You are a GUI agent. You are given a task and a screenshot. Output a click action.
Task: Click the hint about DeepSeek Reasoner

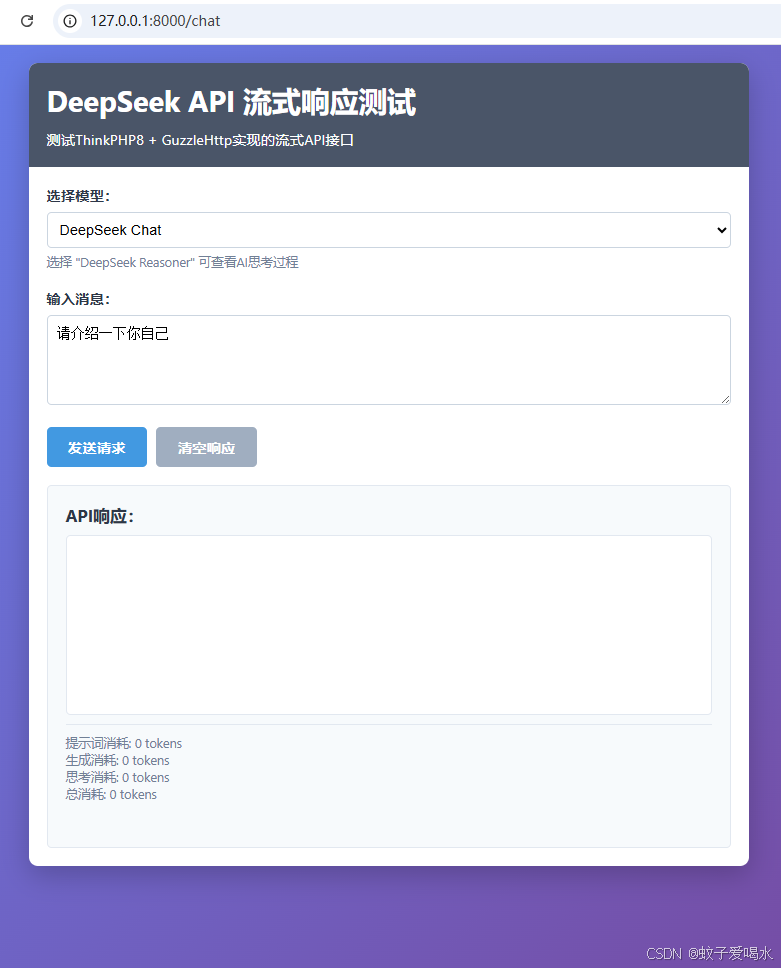pyautogui.click(x=172, y=262)
